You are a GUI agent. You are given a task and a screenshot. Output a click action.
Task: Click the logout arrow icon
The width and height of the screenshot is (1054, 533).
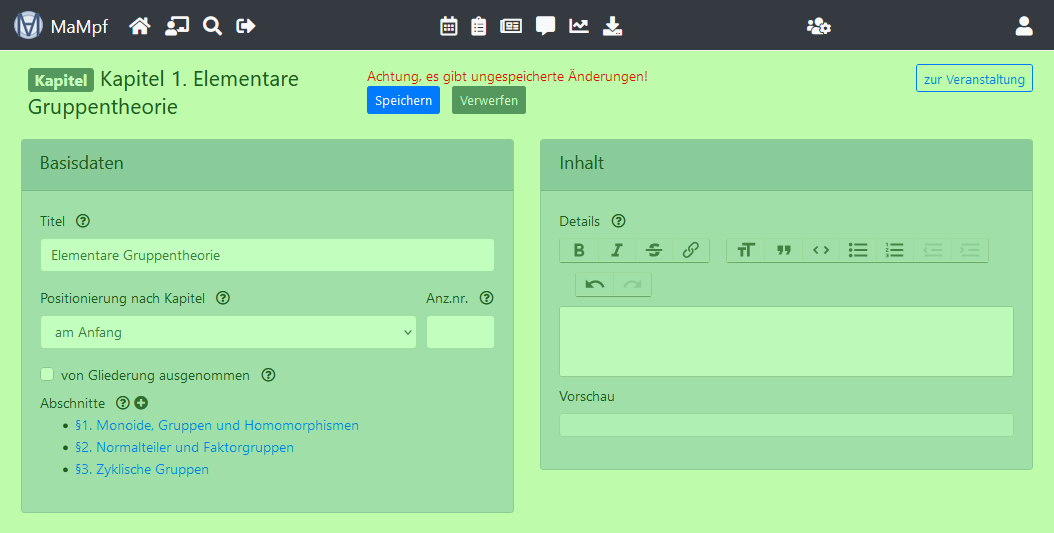click(x=246, y=26)
